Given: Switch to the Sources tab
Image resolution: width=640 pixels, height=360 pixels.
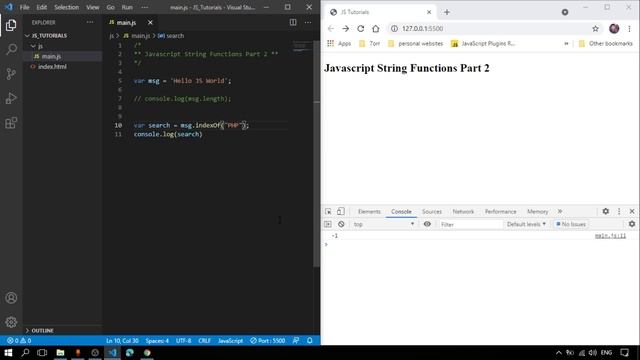Looking at the screenshot, I should pos(432,211).
